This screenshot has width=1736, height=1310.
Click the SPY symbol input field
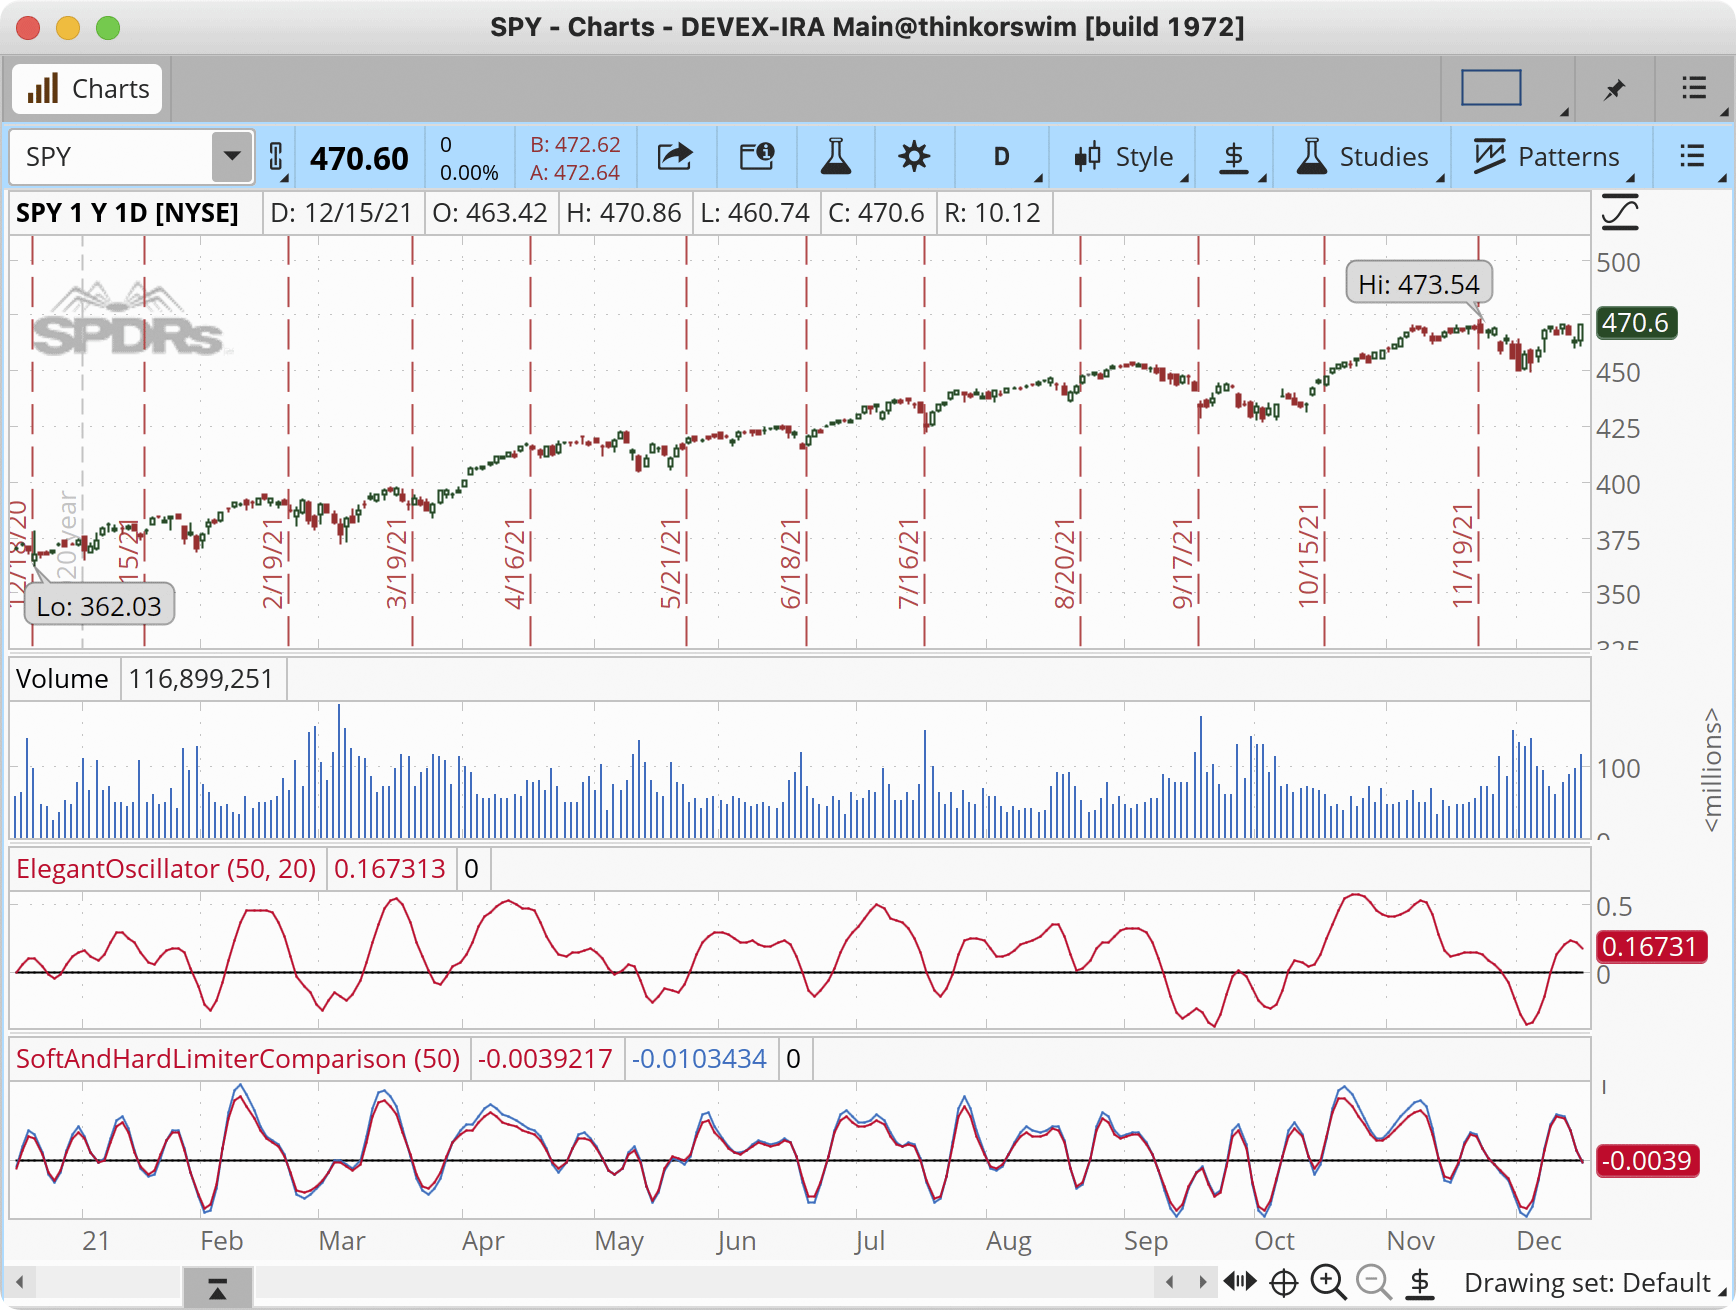(111, 157)
